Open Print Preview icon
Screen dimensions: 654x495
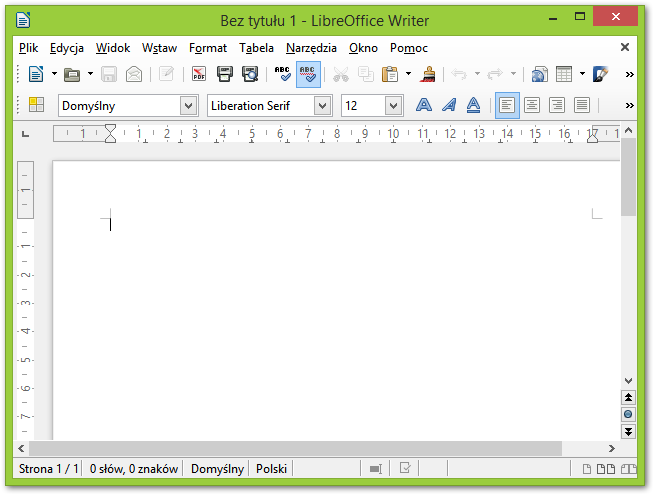click(x=250, y=74)
